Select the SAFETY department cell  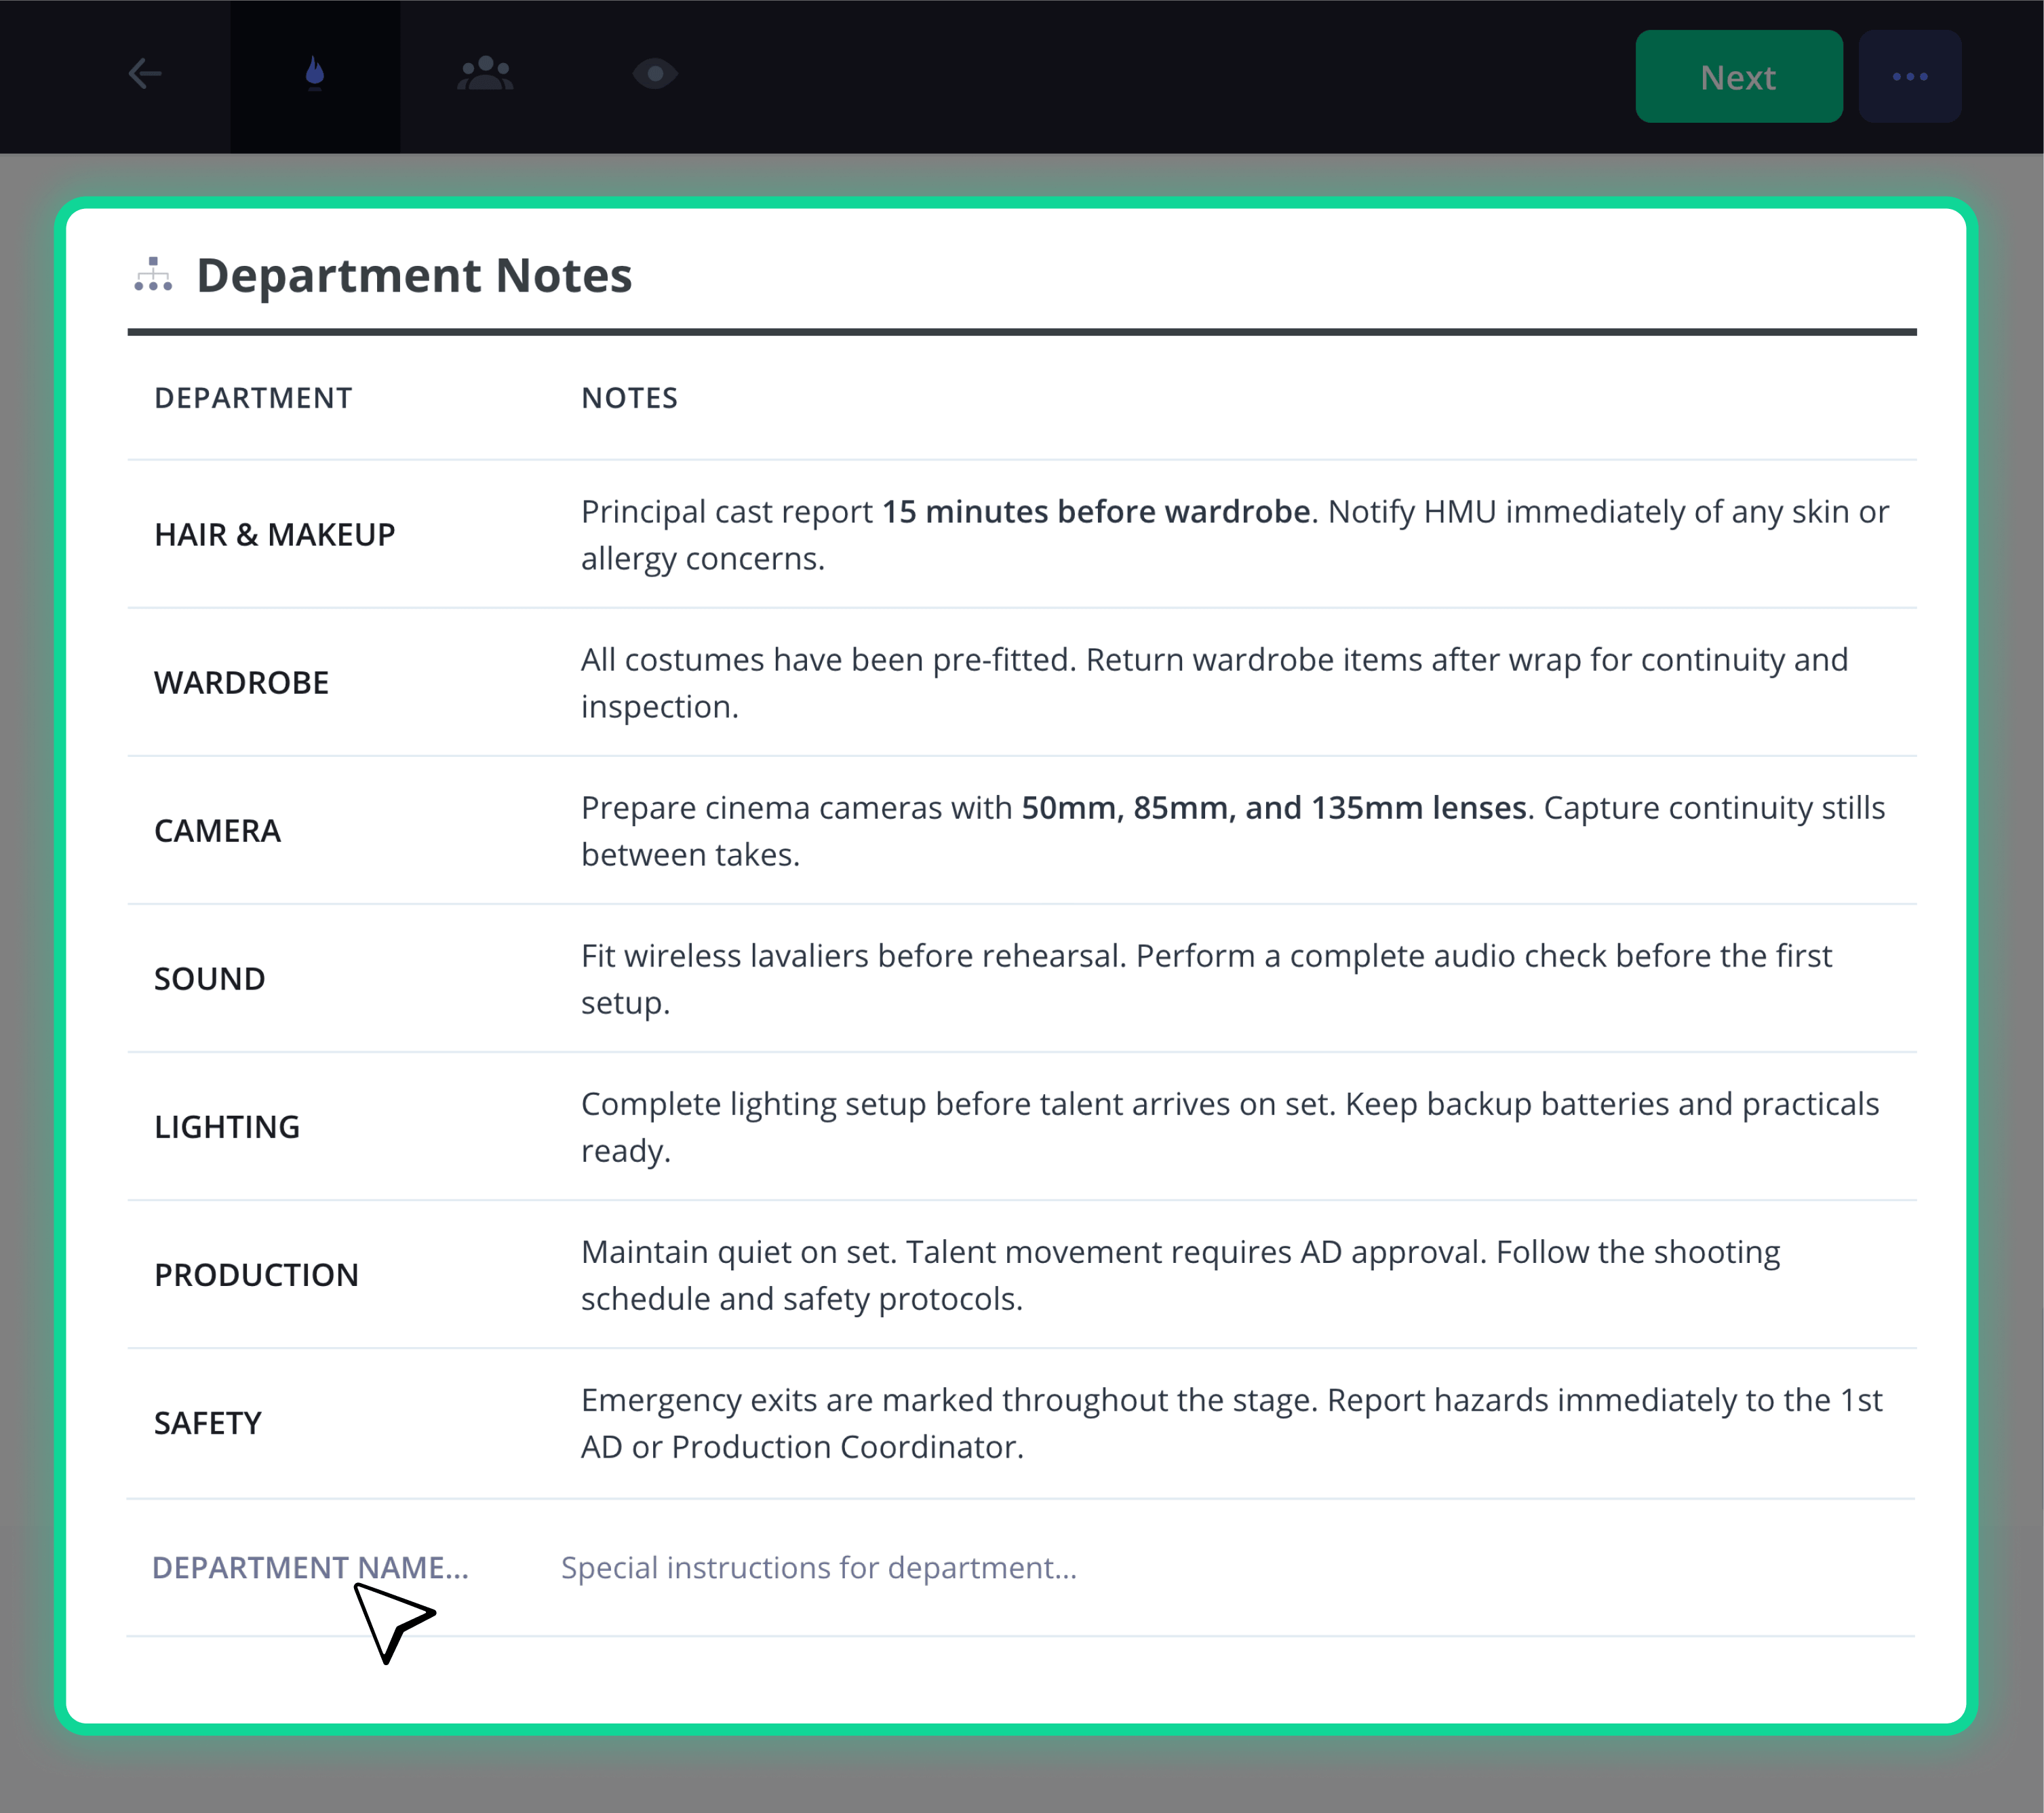(x=207, y=1422)
